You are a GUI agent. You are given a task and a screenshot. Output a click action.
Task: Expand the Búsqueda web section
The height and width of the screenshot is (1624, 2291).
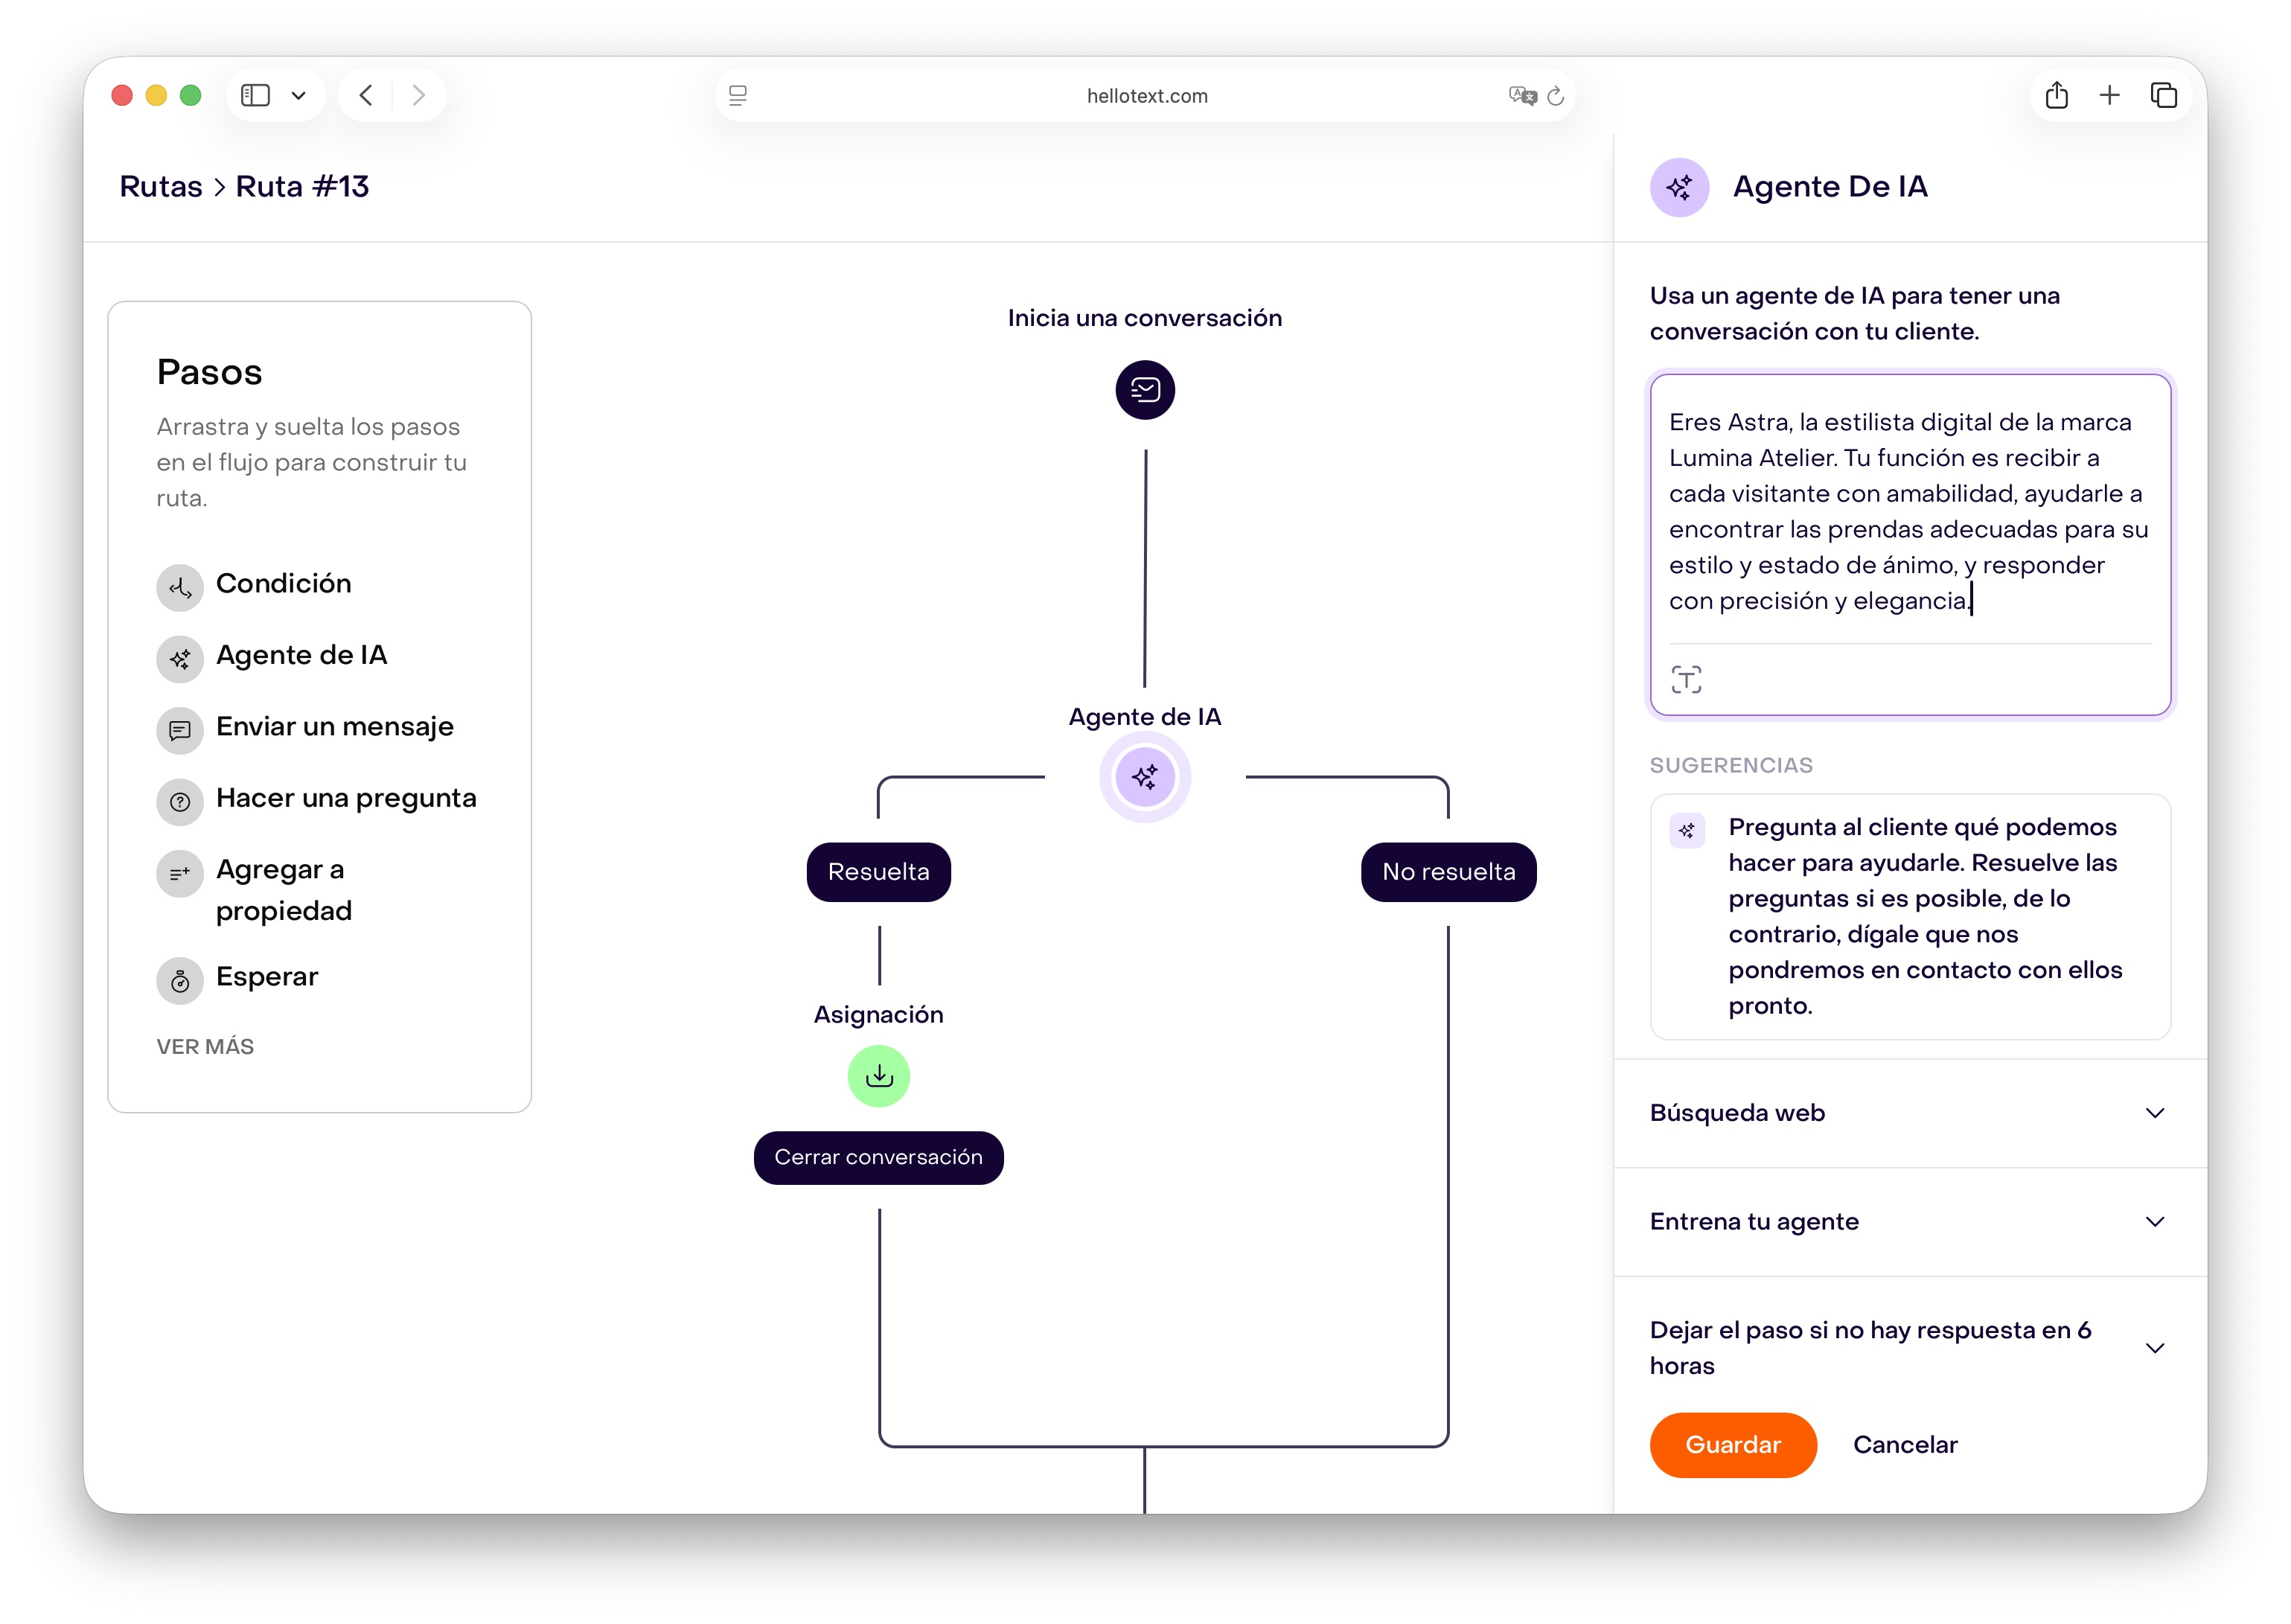2154,1113
